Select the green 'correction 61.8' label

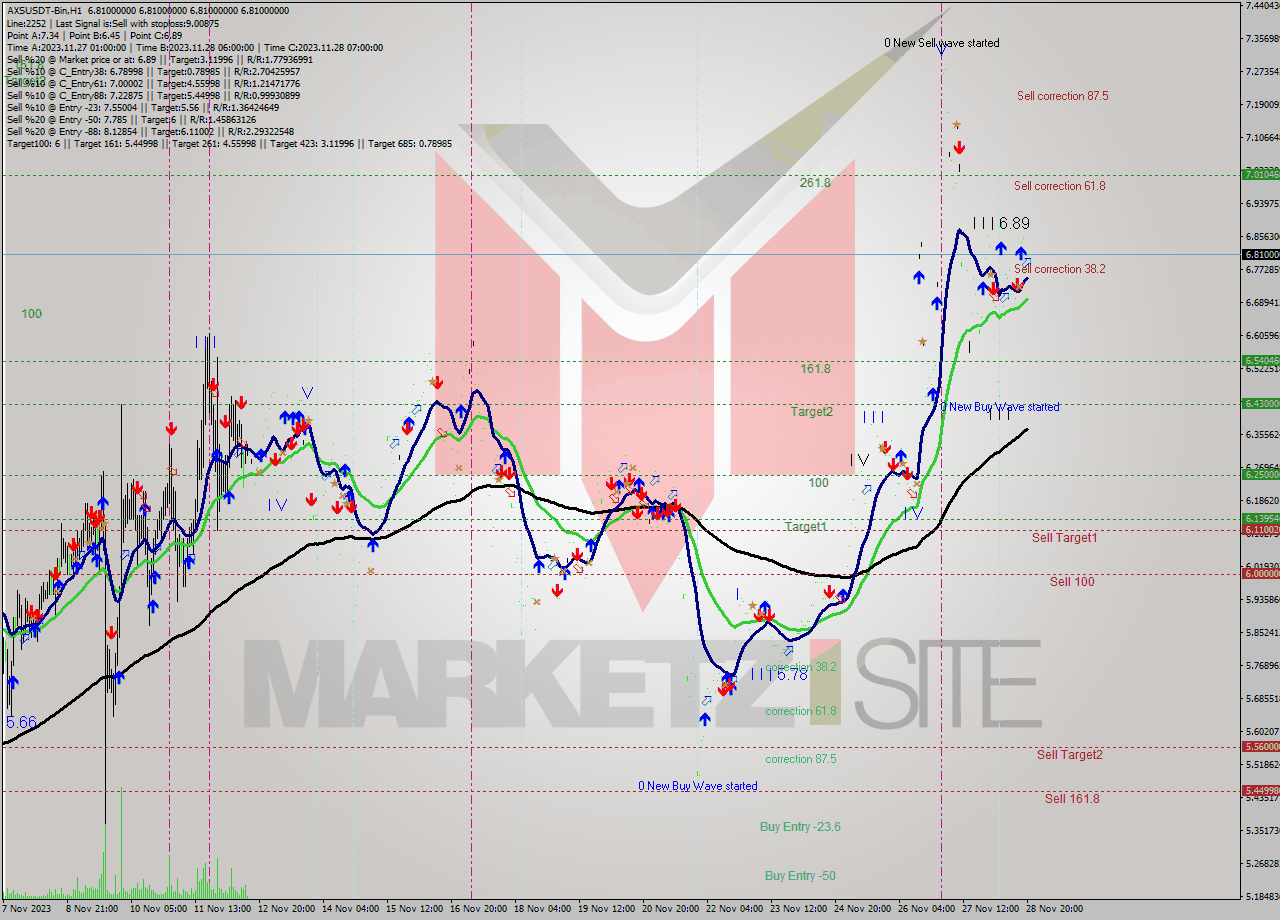(x=801, y=712)
